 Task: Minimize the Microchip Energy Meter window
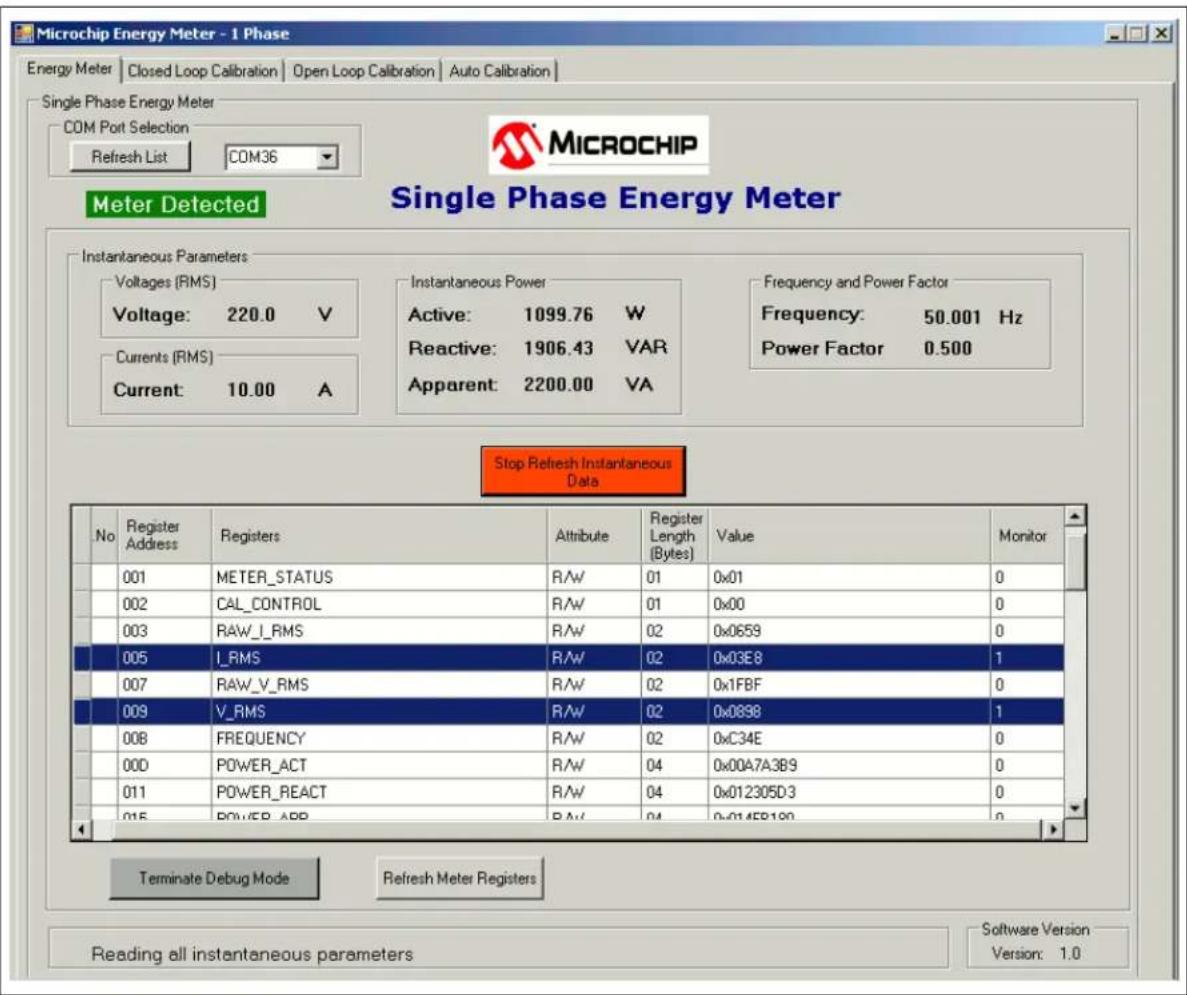1115,33
